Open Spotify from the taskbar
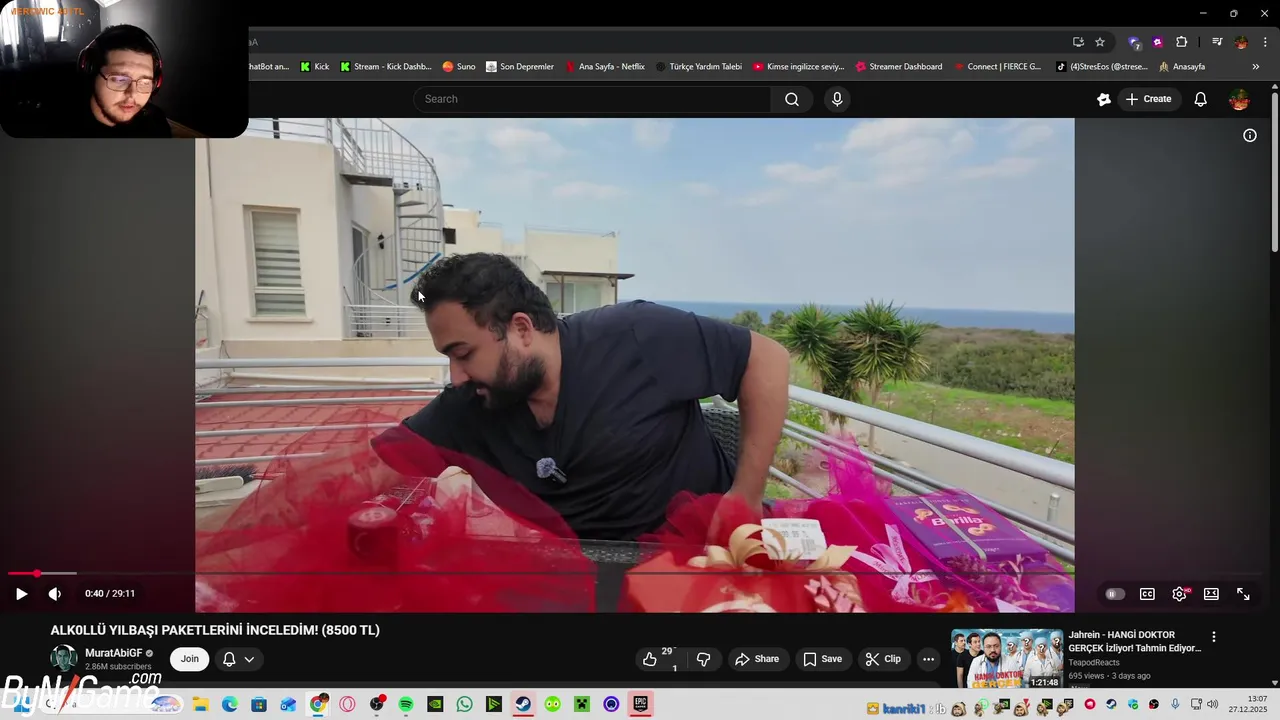1280x720 pixels. [406, 705]
